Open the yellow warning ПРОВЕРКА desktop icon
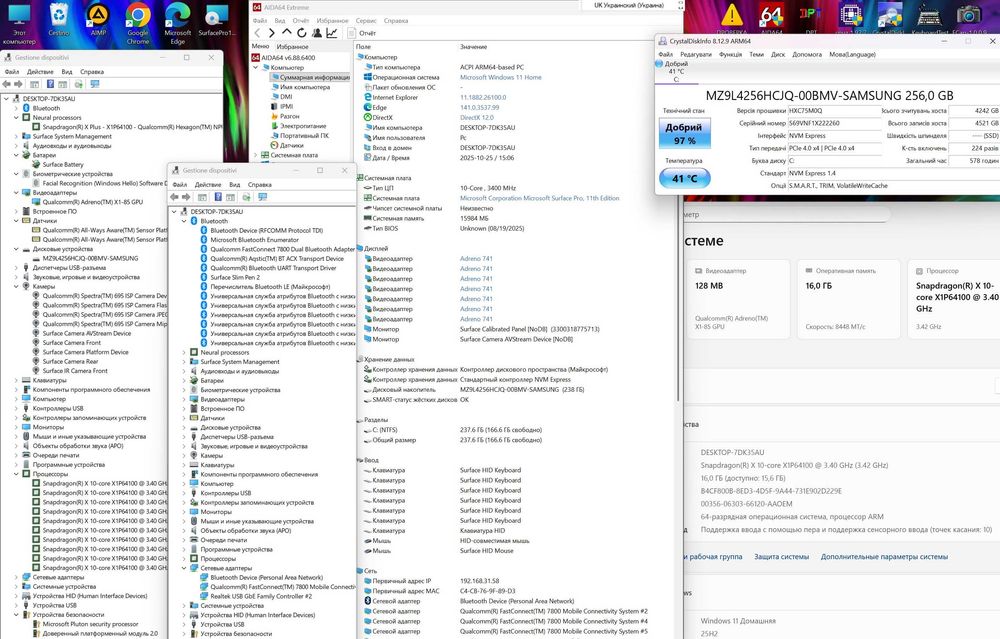Screen dimensions: 1000x639 pyautogui.click(x=732, y=19)
